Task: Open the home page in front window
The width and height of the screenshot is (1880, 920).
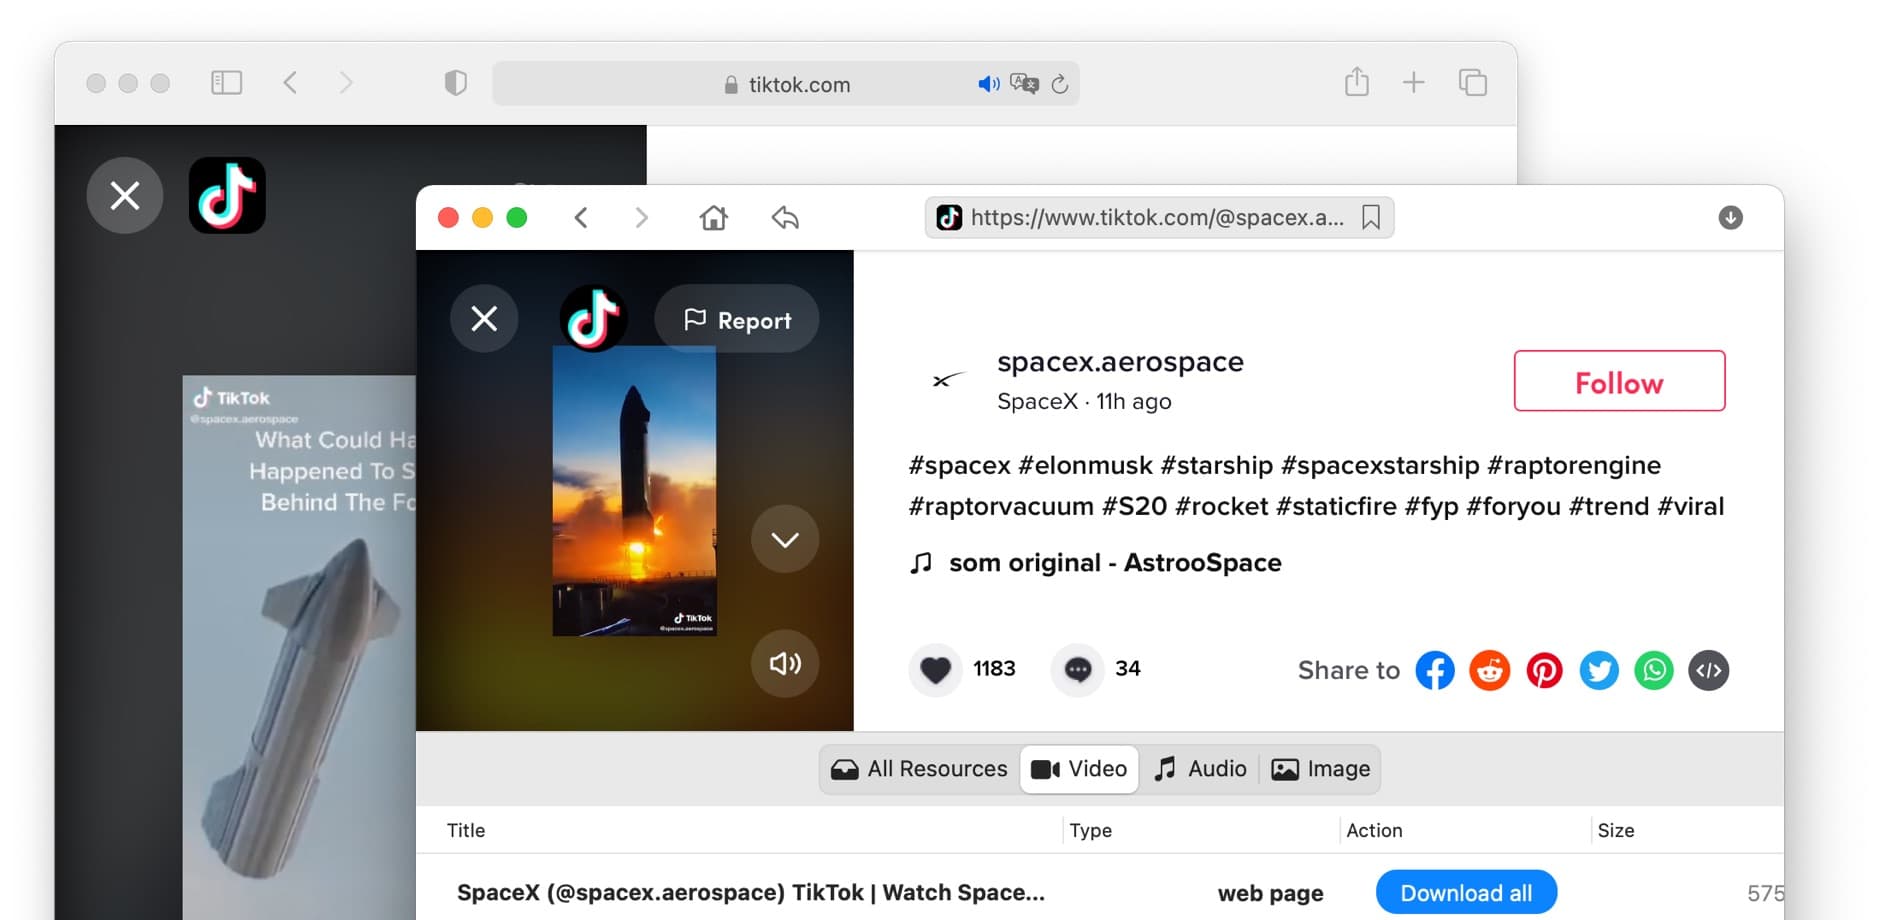Action: click(x=713, y=217)
